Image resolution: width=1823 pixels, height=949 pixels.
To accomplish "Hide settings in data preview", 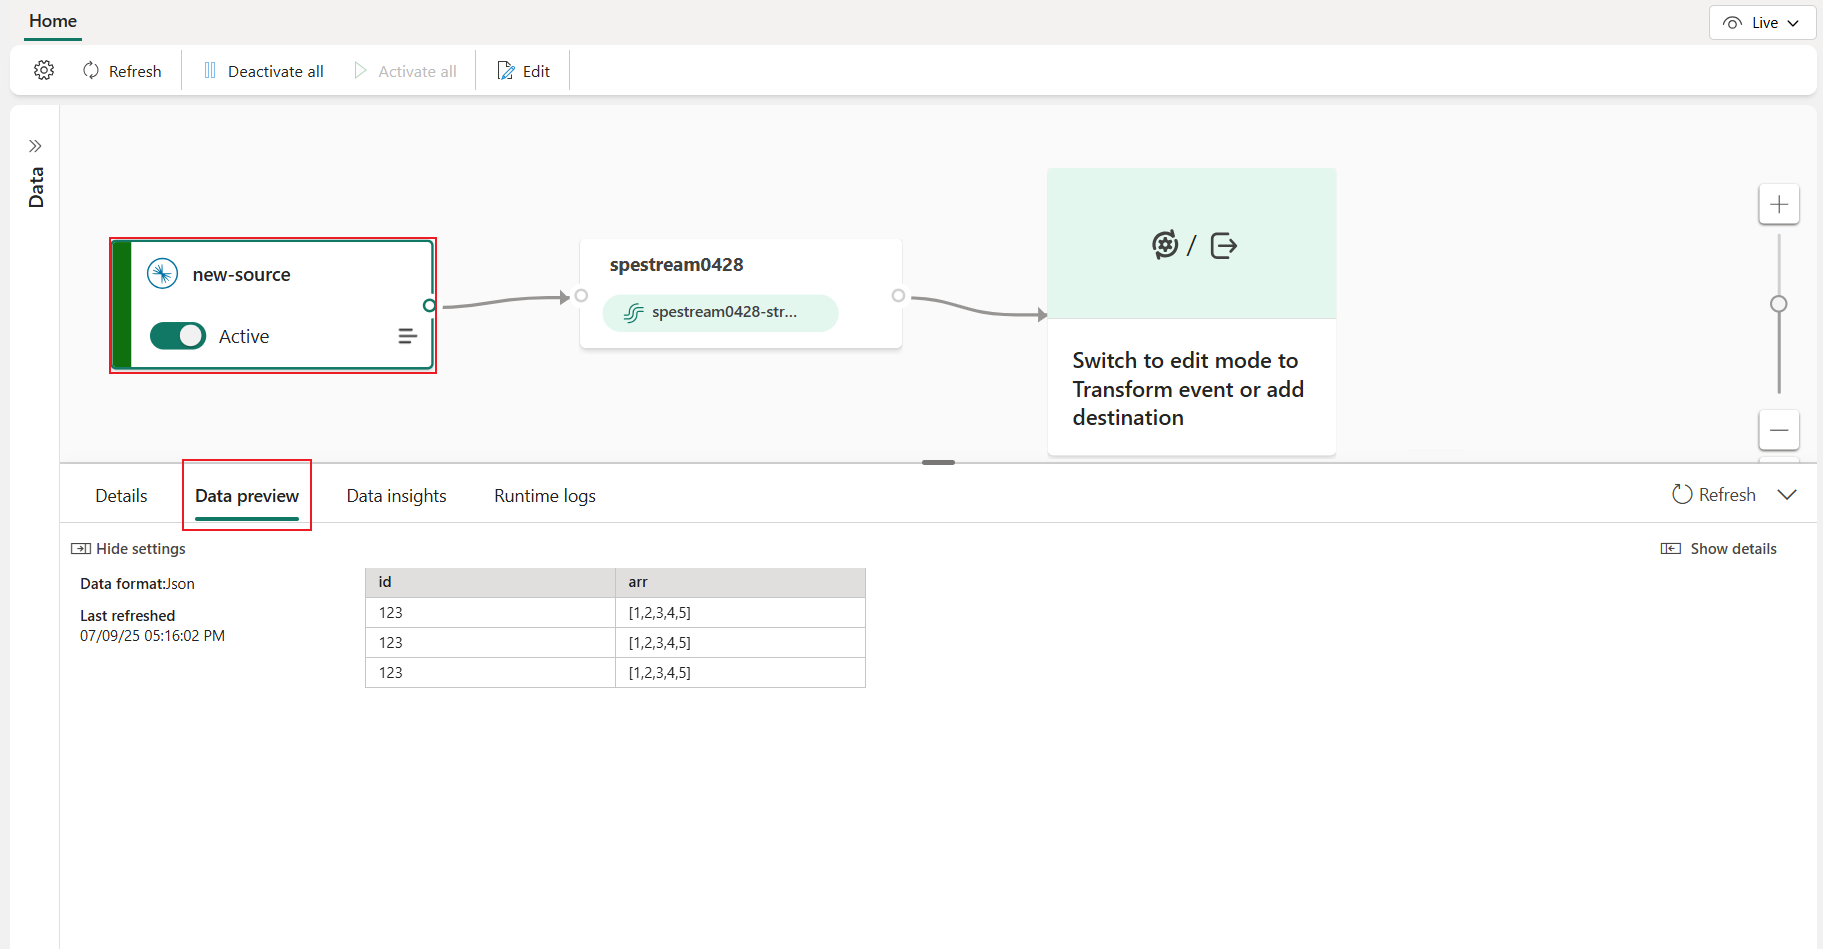I will (x=129, y=549).
